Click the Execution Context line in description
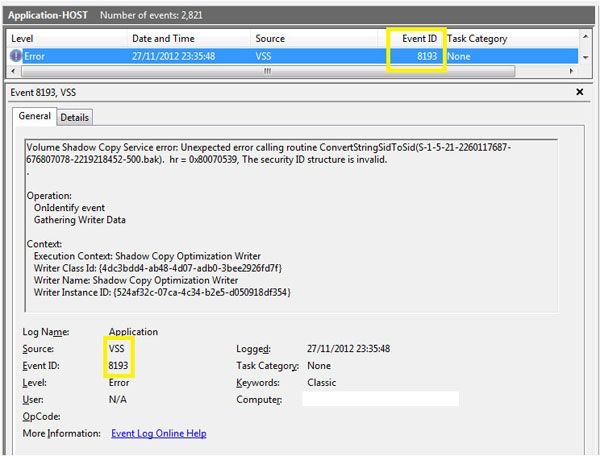The image size is (600, 456). click(147, 256)
